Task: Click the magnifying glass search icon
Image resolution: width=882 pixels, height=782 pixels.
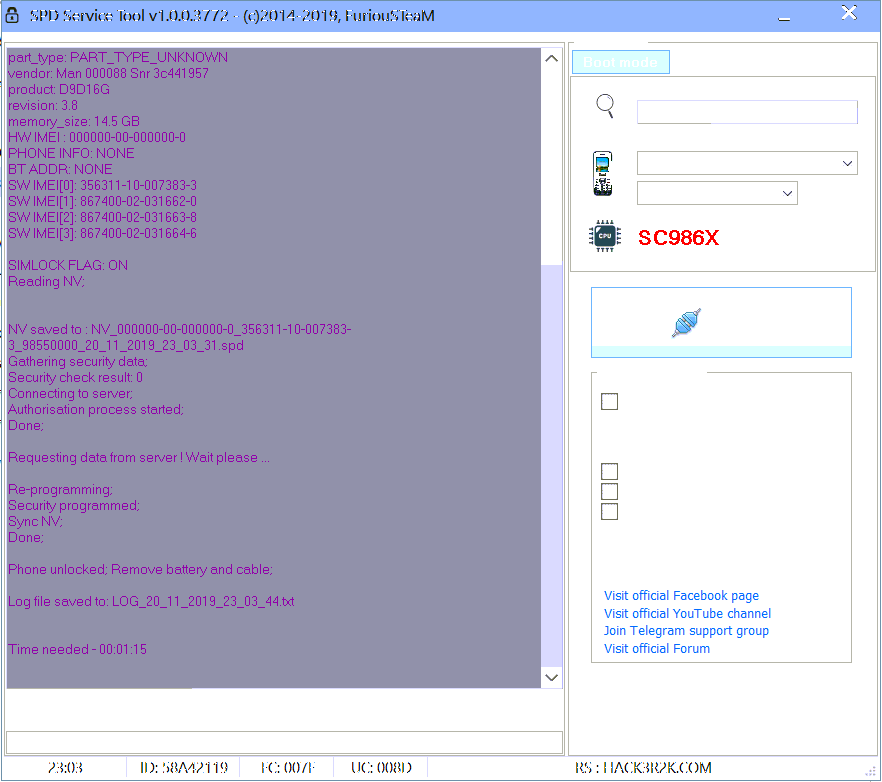Action: 605,106
